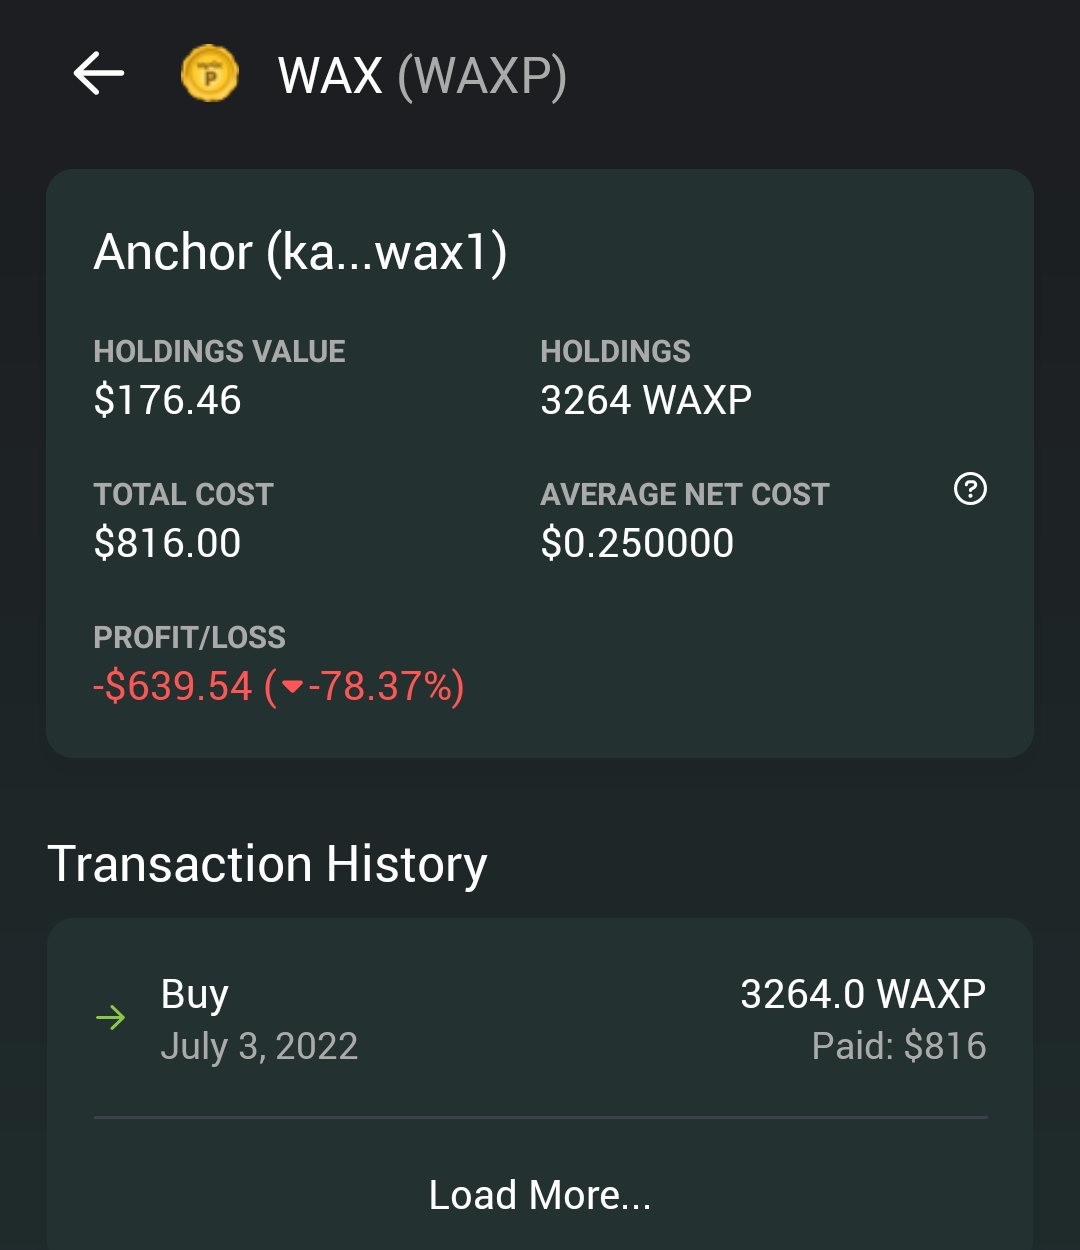1080x1250 pixels.
Task: Tap the $0.250000 average net cost
Action: pyautogui.click(x=638, y=543)
